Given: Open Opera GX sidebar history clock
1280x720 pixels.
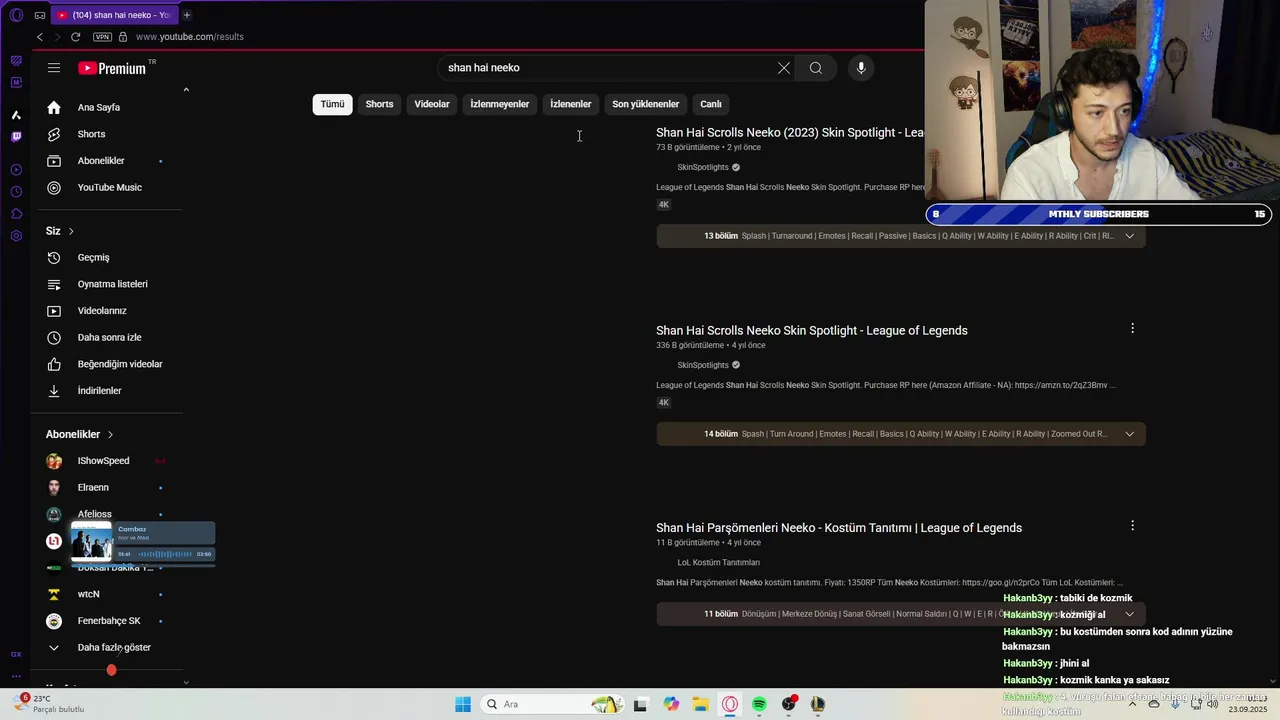Looking at the screenshot, I should coord(16,191).
